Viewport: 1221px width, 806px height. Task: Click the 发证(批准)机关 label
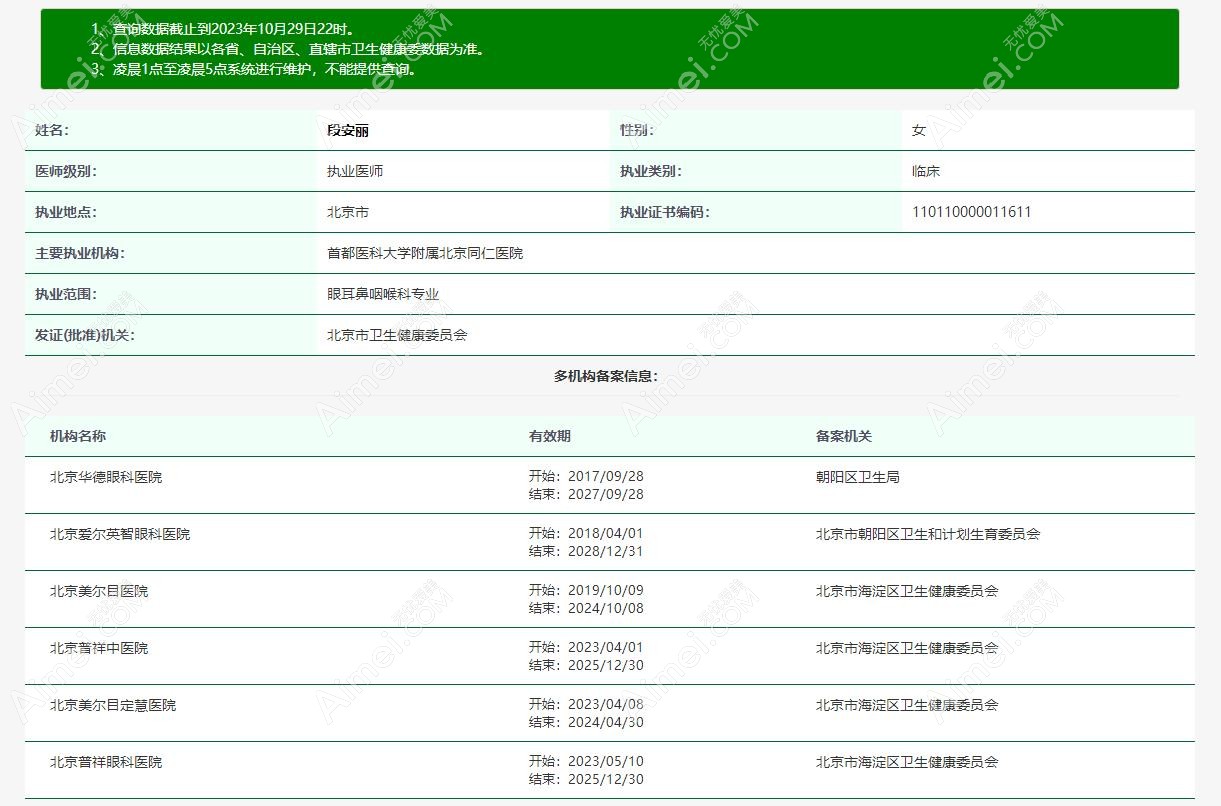click(85, 335)
